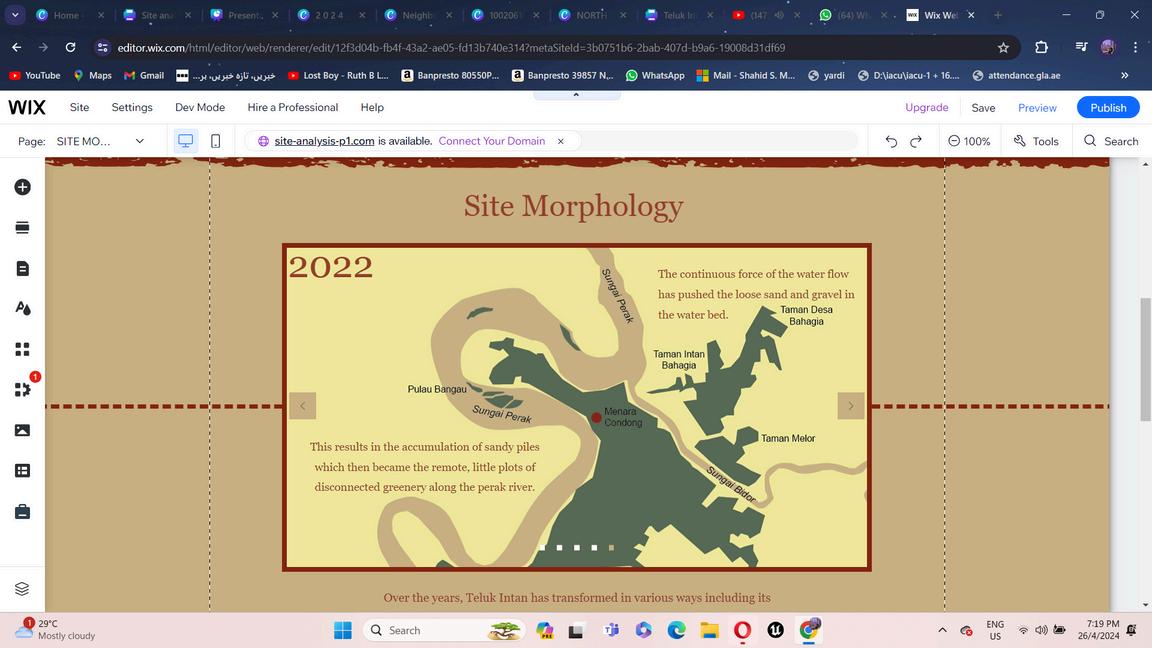Open Hire a Professional menu

[x=292, y=107]
